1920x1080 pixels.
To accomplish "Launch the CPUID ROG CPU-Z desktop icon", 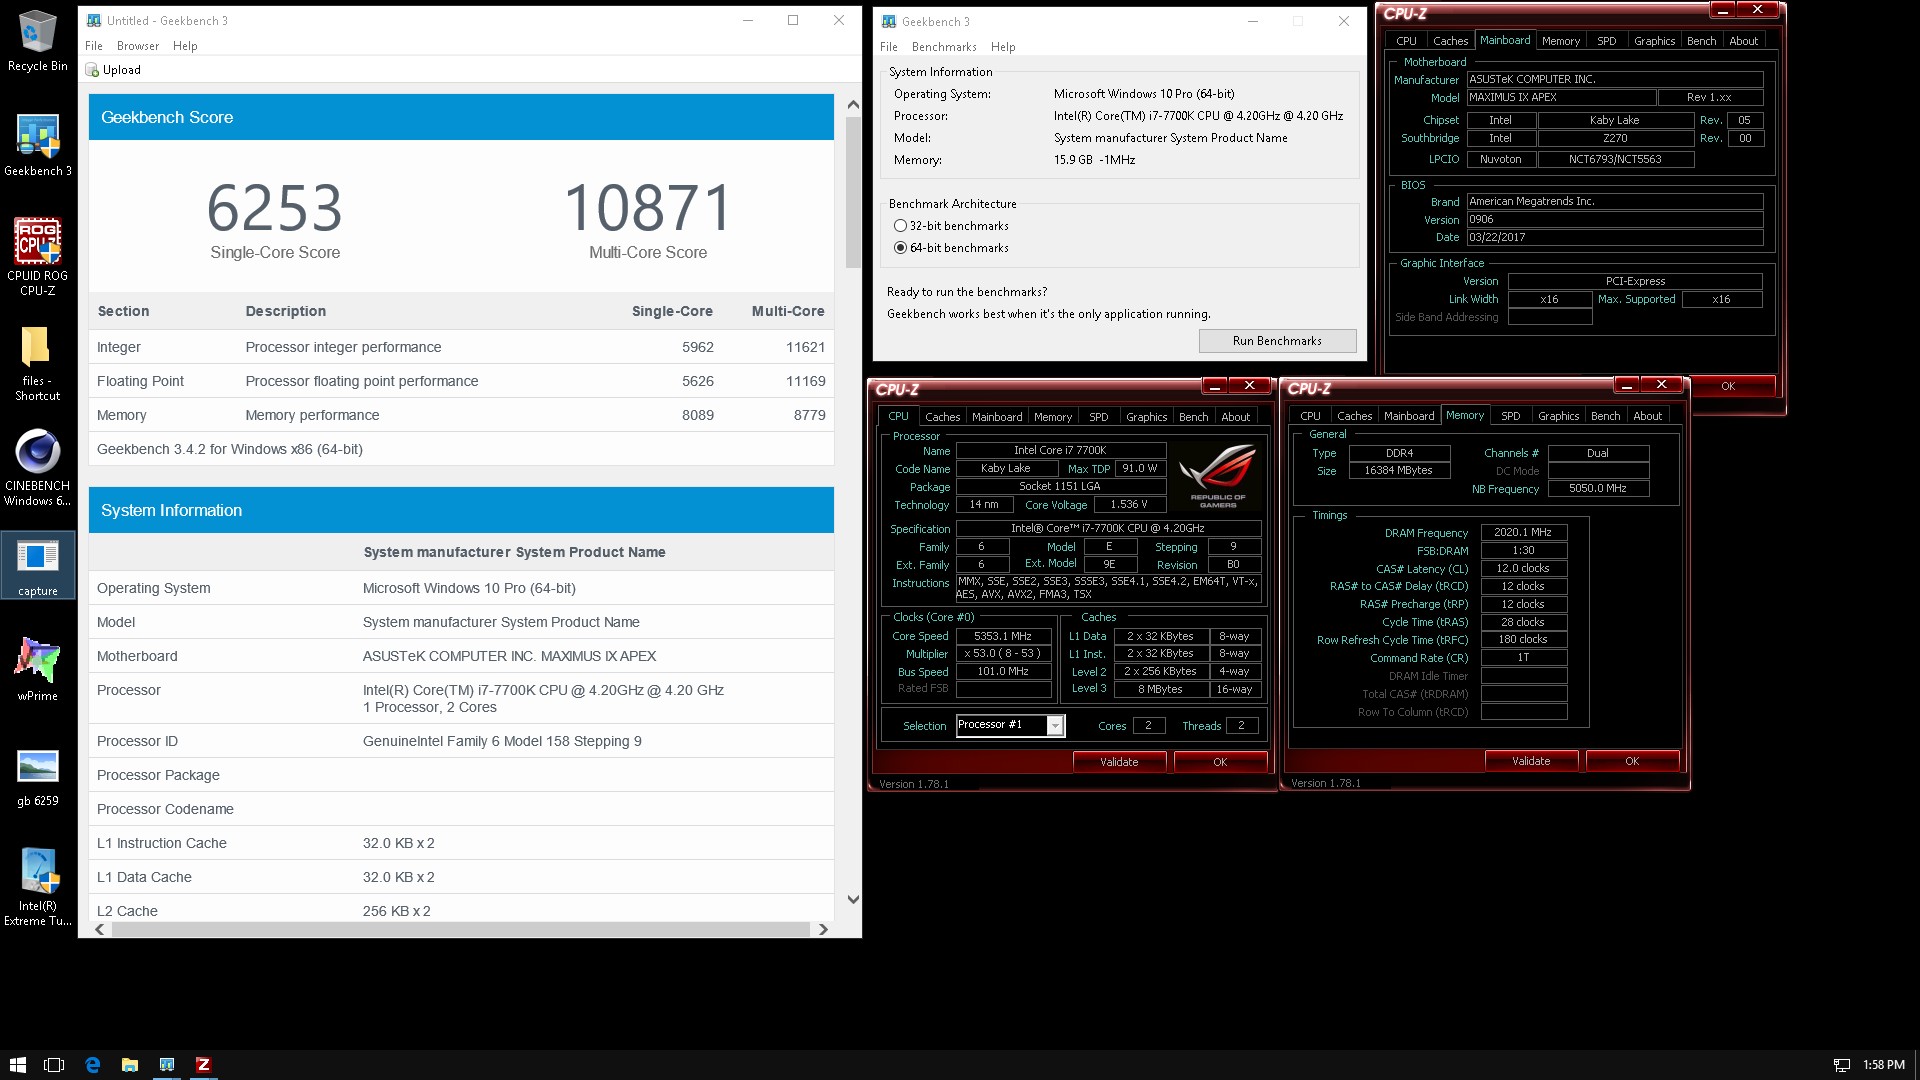I will (x=37, y=257).
